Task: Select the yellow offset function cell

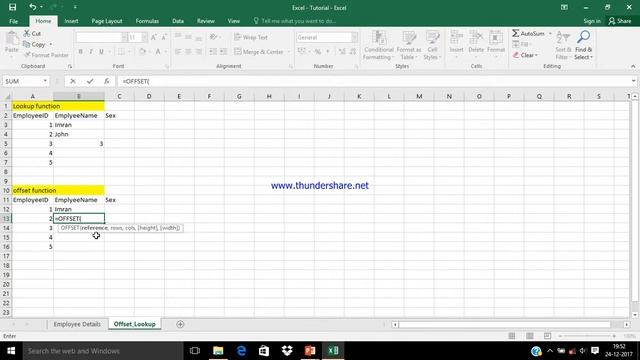Action: [33, 191]
